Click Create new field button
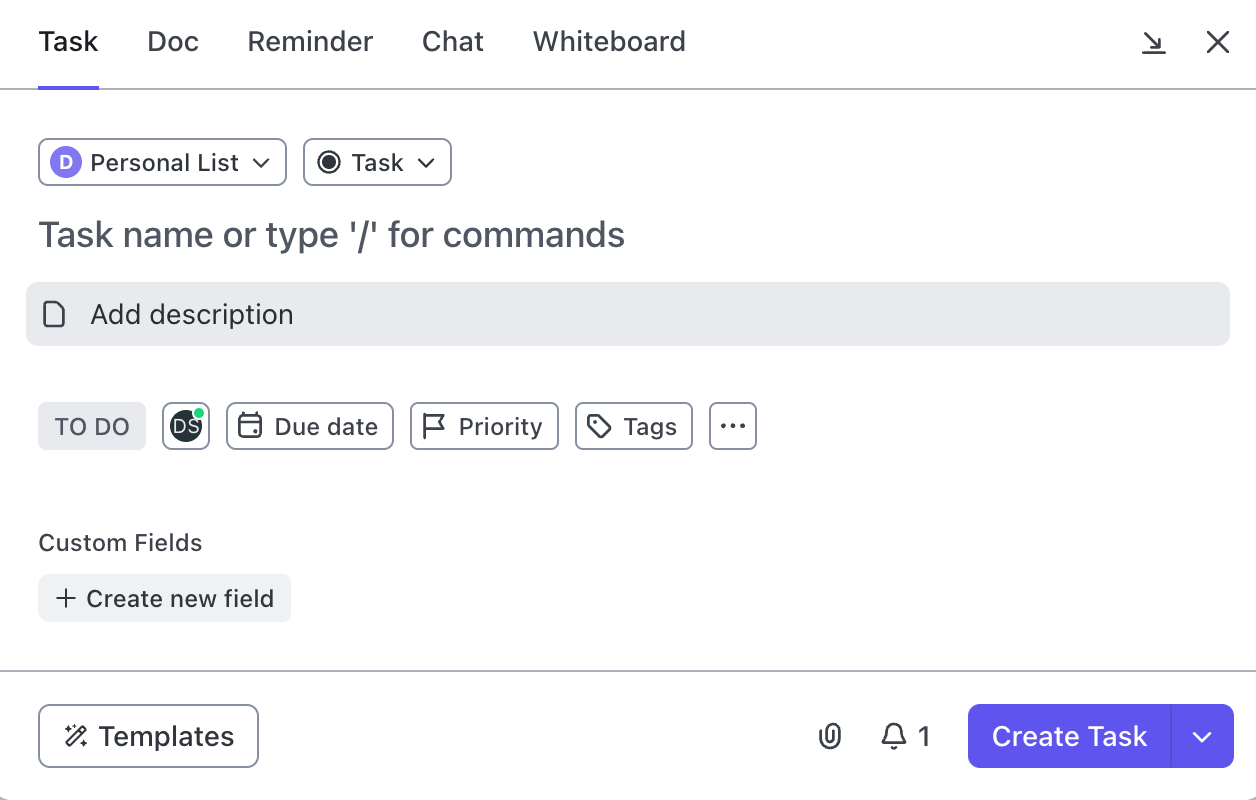Viewport: 1256px width, 800px height. [165, 598]
